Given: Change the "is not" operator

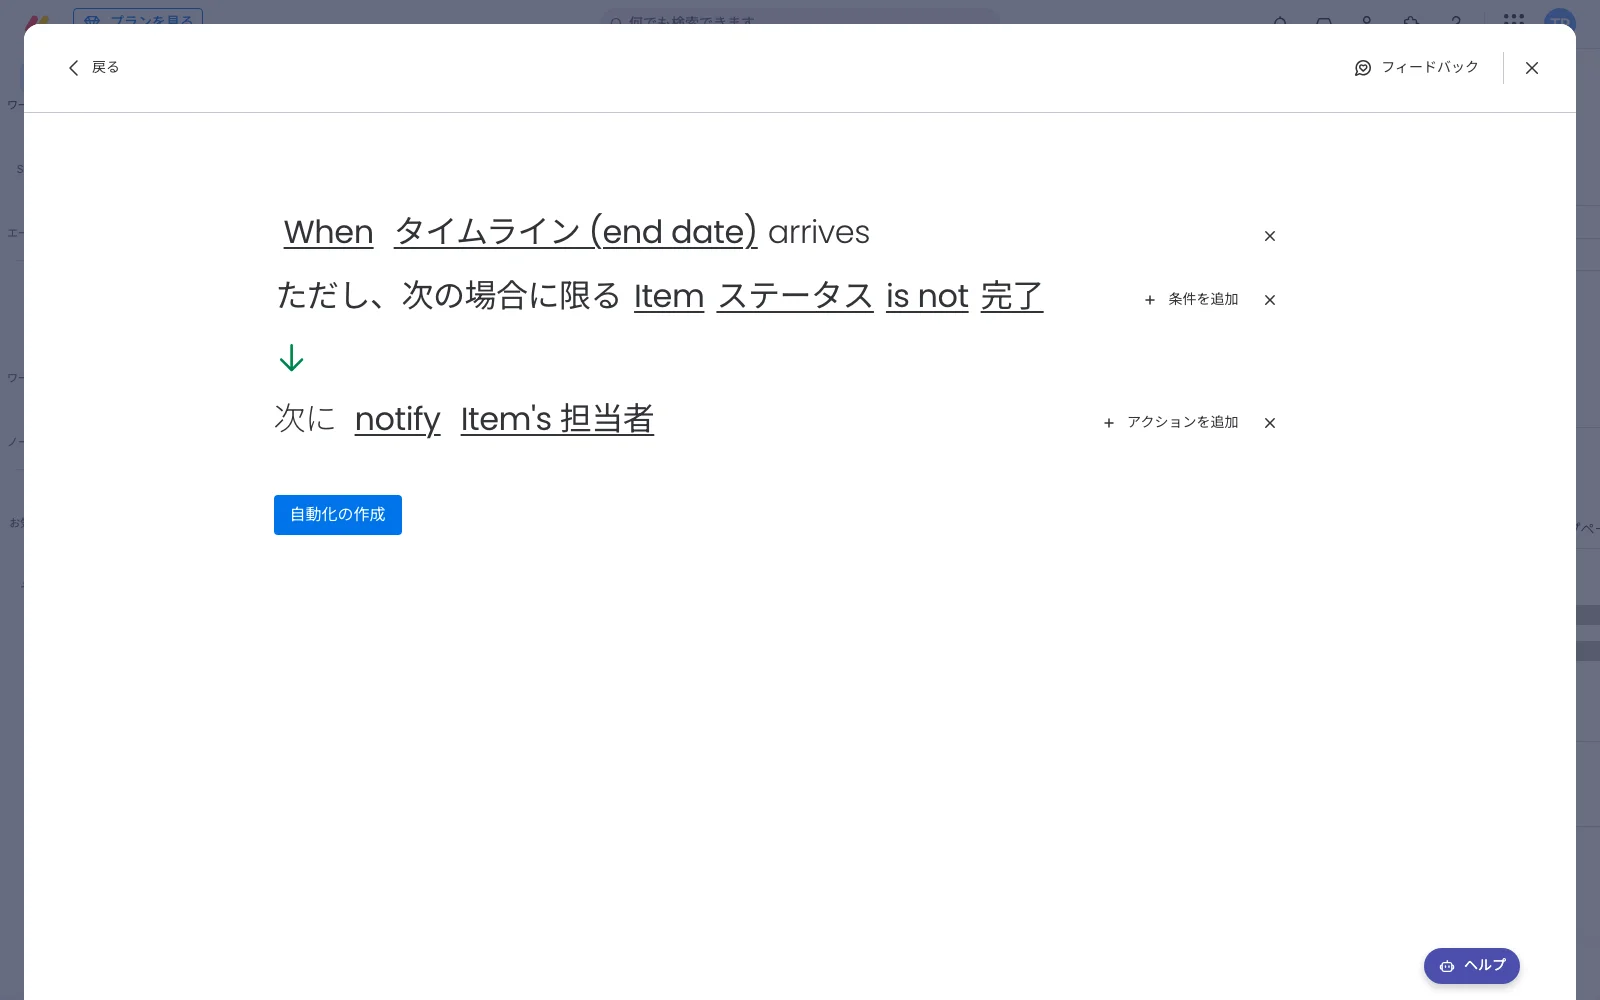Looking at the screenshot, I should click(927, 296).
